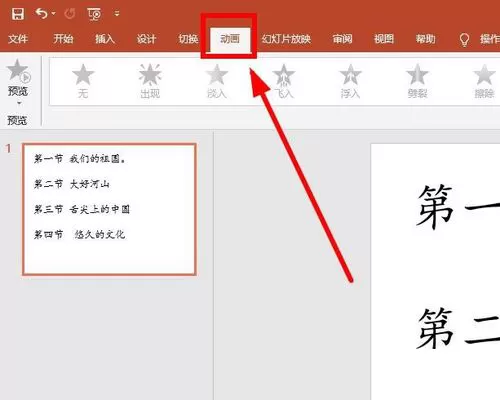
Task: Open the 审阅 tab
Action: (x=342, y=39)
